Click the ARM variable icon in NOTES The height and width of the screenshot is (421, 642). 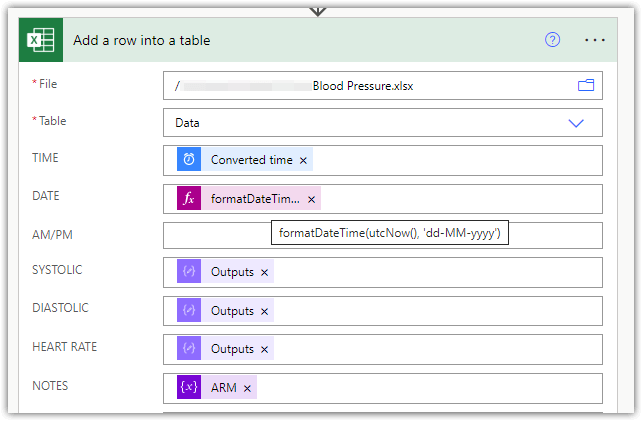189,387
